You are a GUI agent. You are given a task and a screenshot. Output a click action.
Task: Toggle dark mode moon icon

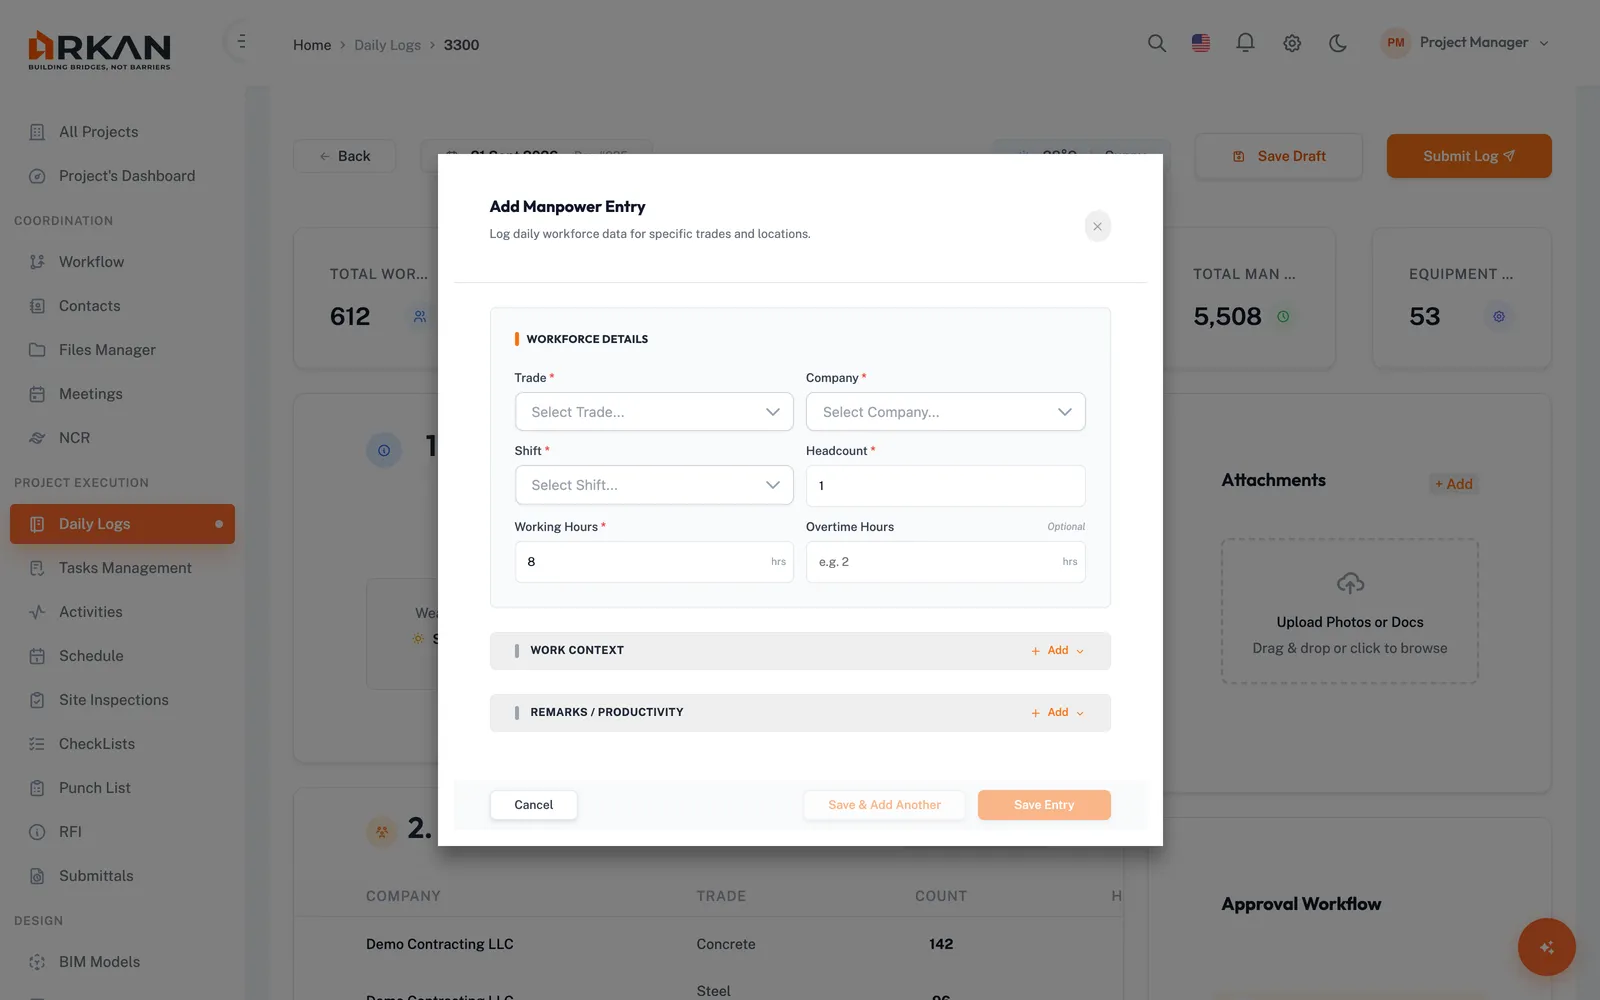(x=1338, y=43)
